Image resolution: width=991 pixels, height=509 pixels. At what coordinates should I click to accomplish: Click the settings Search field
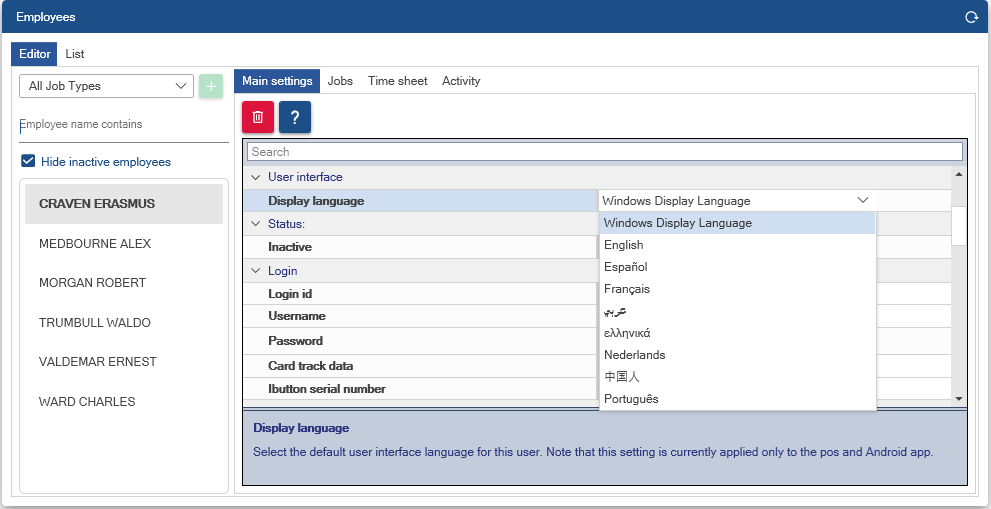(604, 152)
